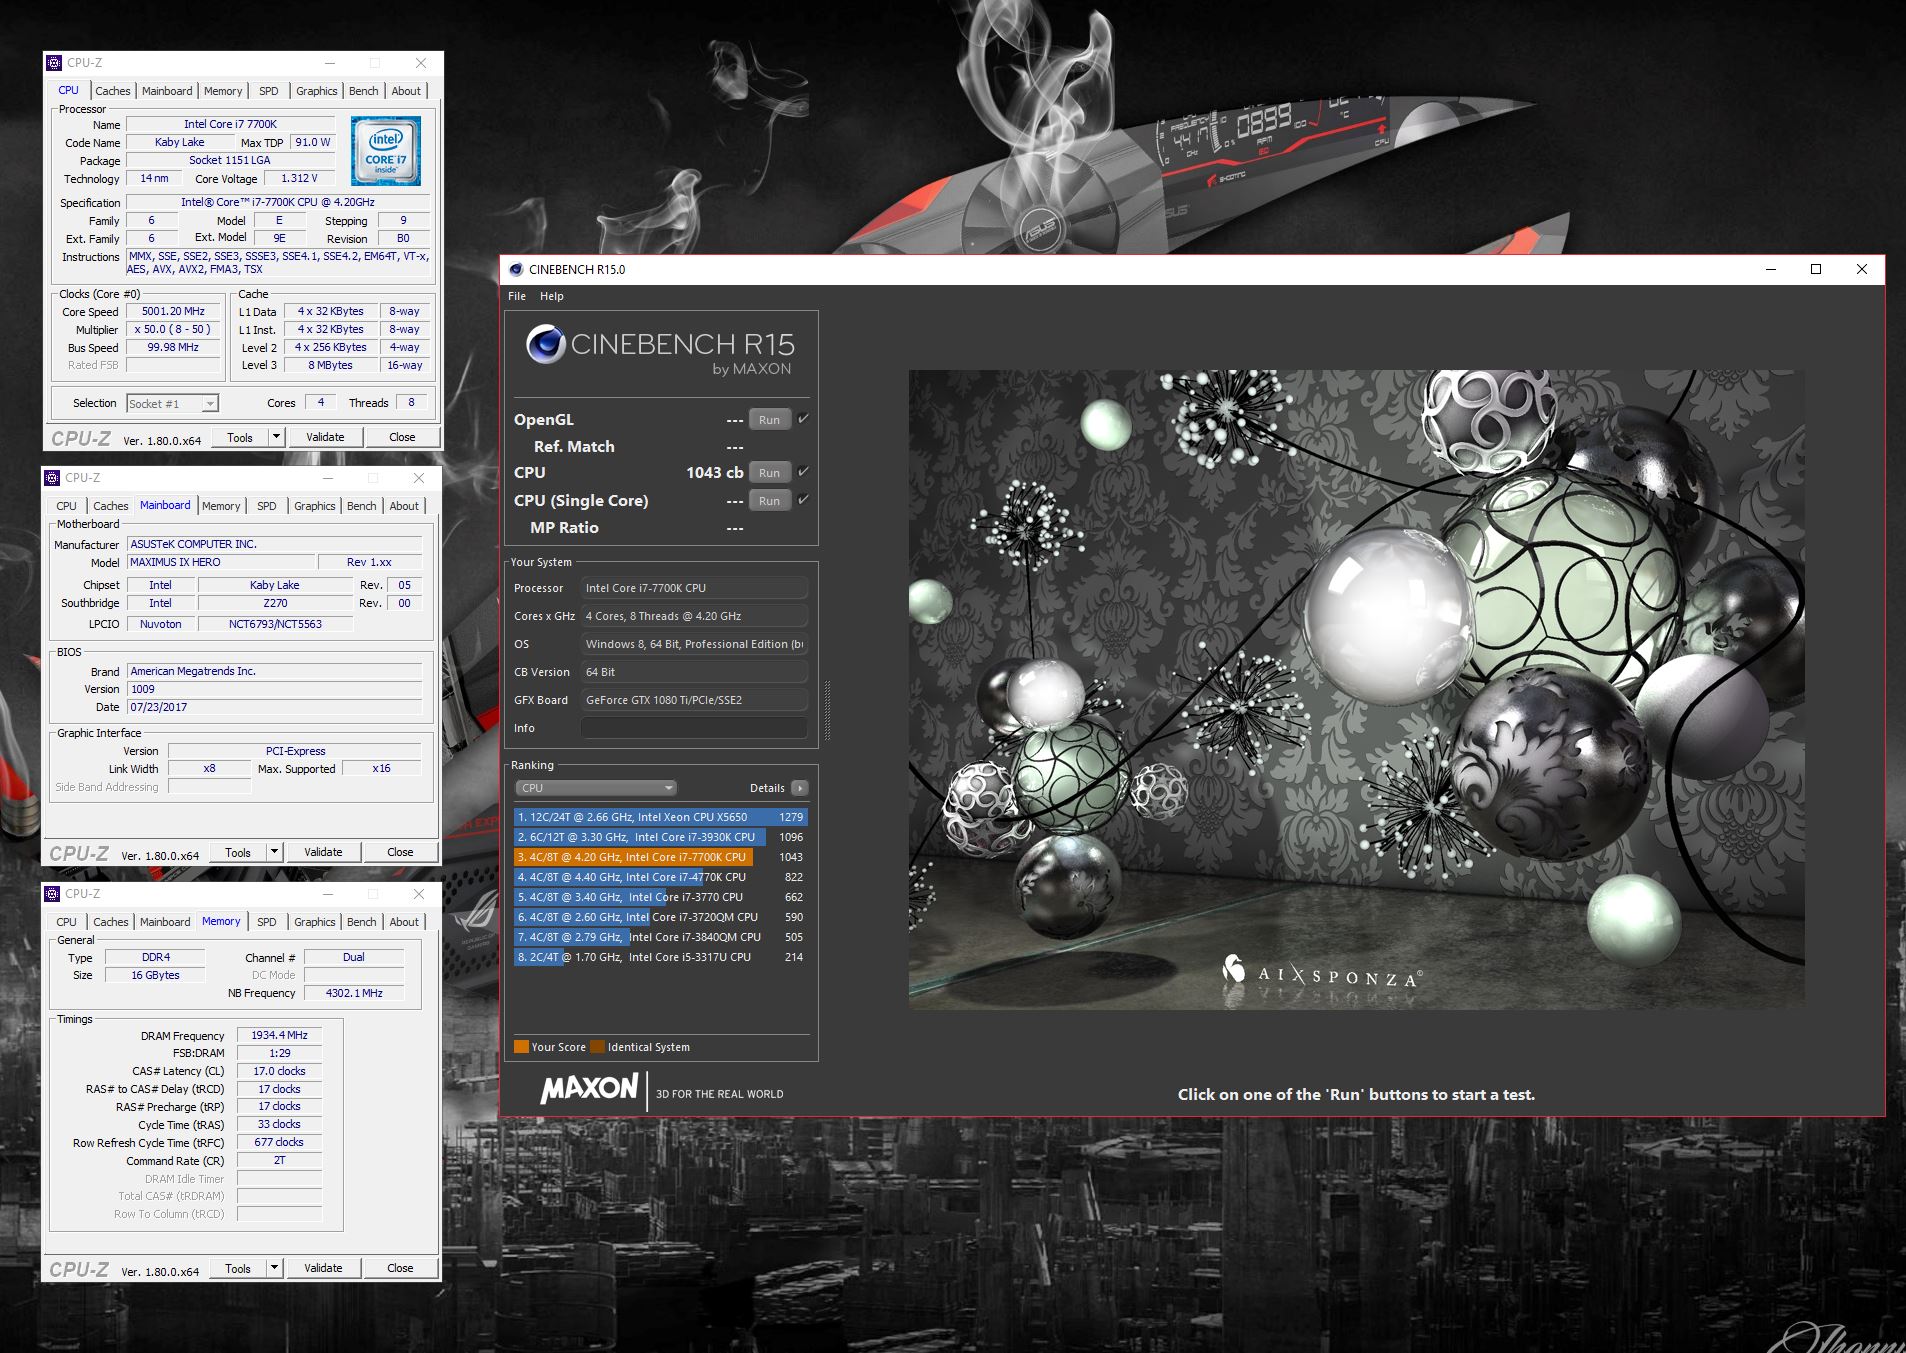
Task: Open CPU tab in Memory CPU-Z window
Action: [x=67, y=922]
